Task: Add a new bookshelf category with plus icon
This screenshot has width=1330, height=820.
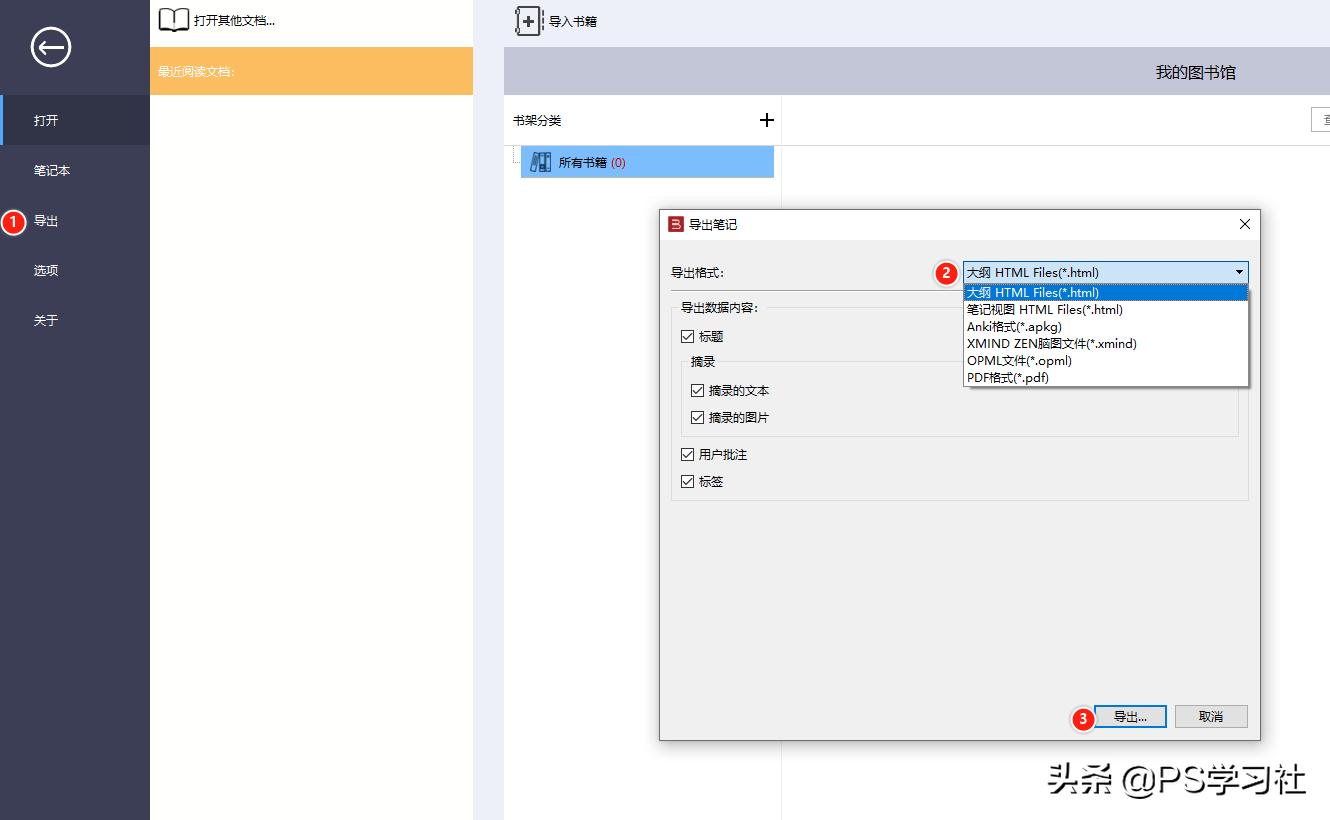Action: 767,120
